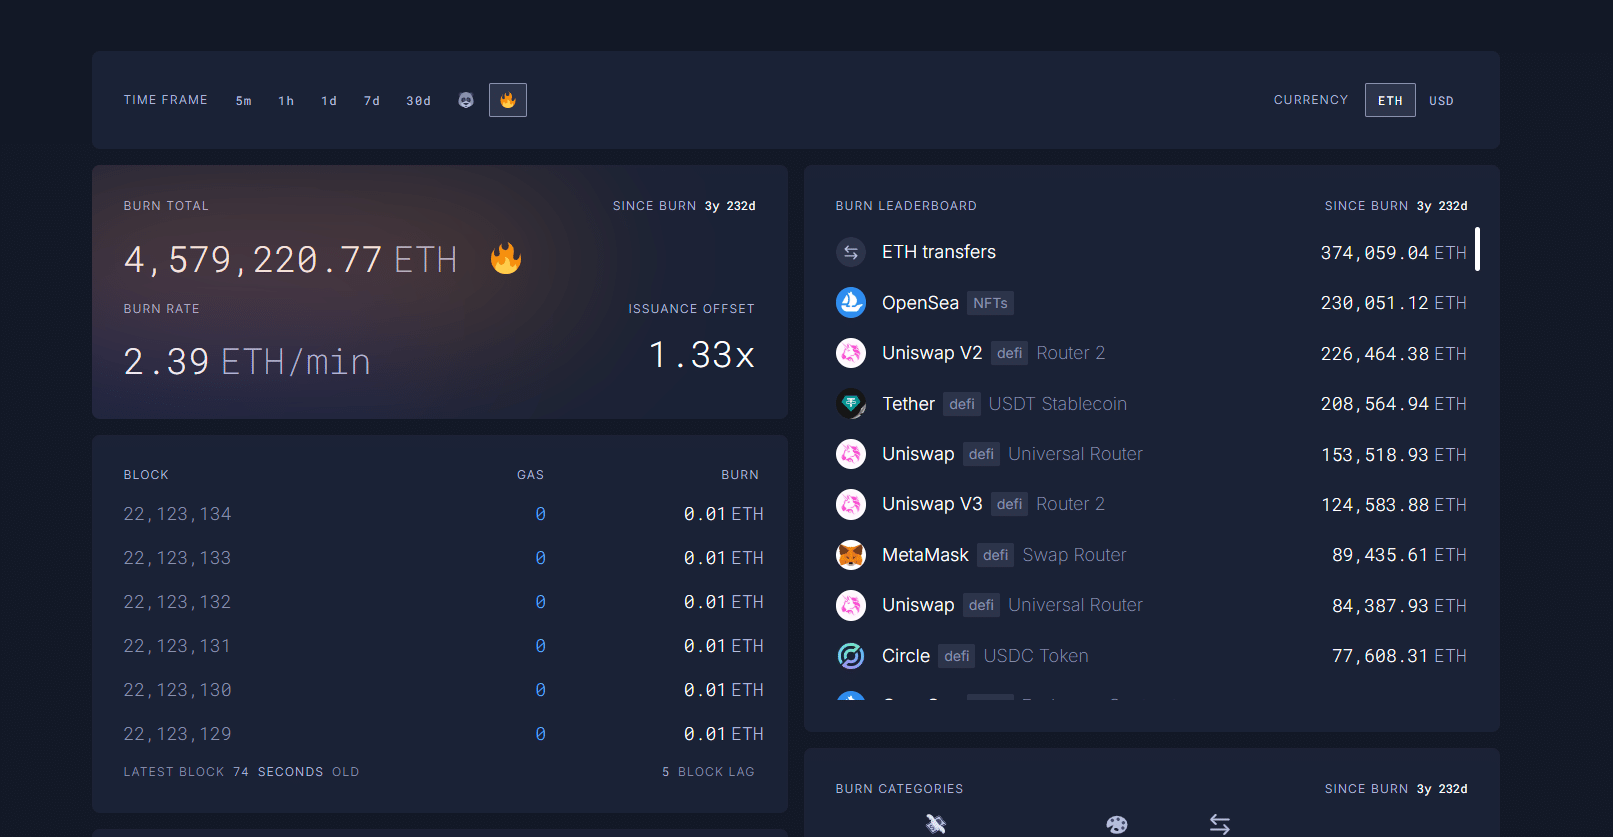1613x837 pixels.
Task: Open the Uniswap V2 Router 2 entry
Action: (1151, 353)
